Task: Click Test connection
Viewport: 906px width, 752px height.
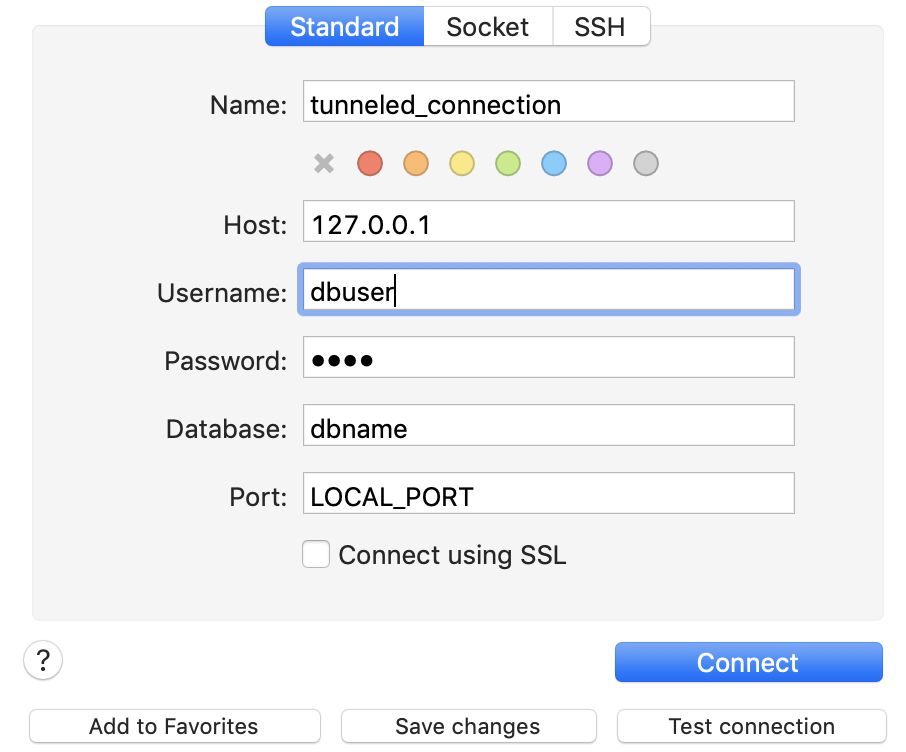Action: (x=750, y=726)
